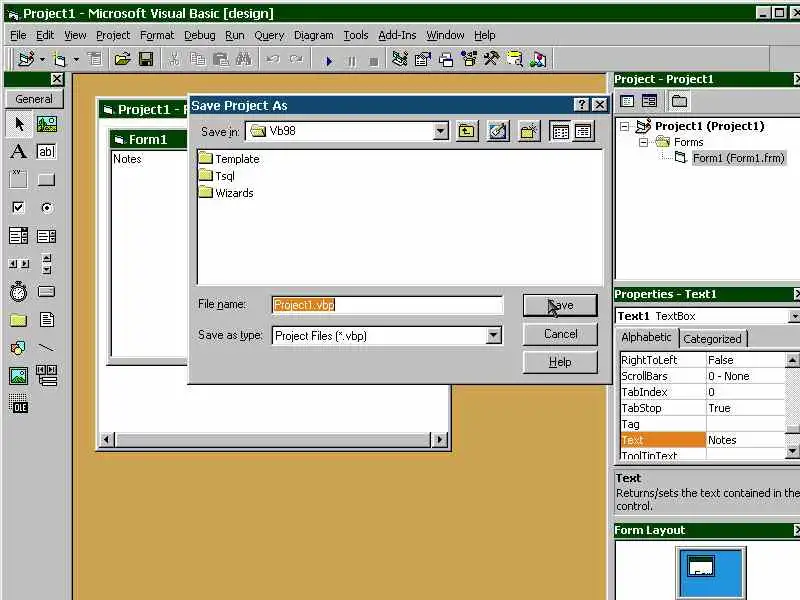Select the Pointer tool in toolbox
The height and width of the screenshot is (600, 800).
coord(19,124)
